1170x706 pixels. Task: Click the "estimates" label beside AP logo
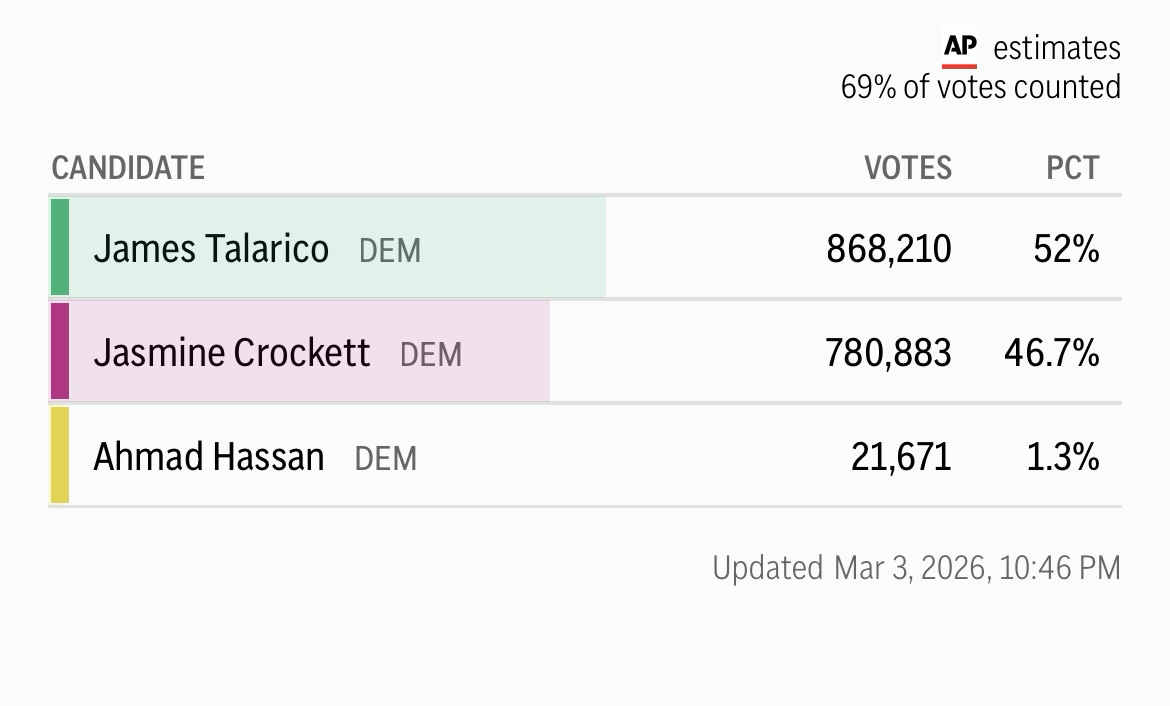[x=1057, y=48]
